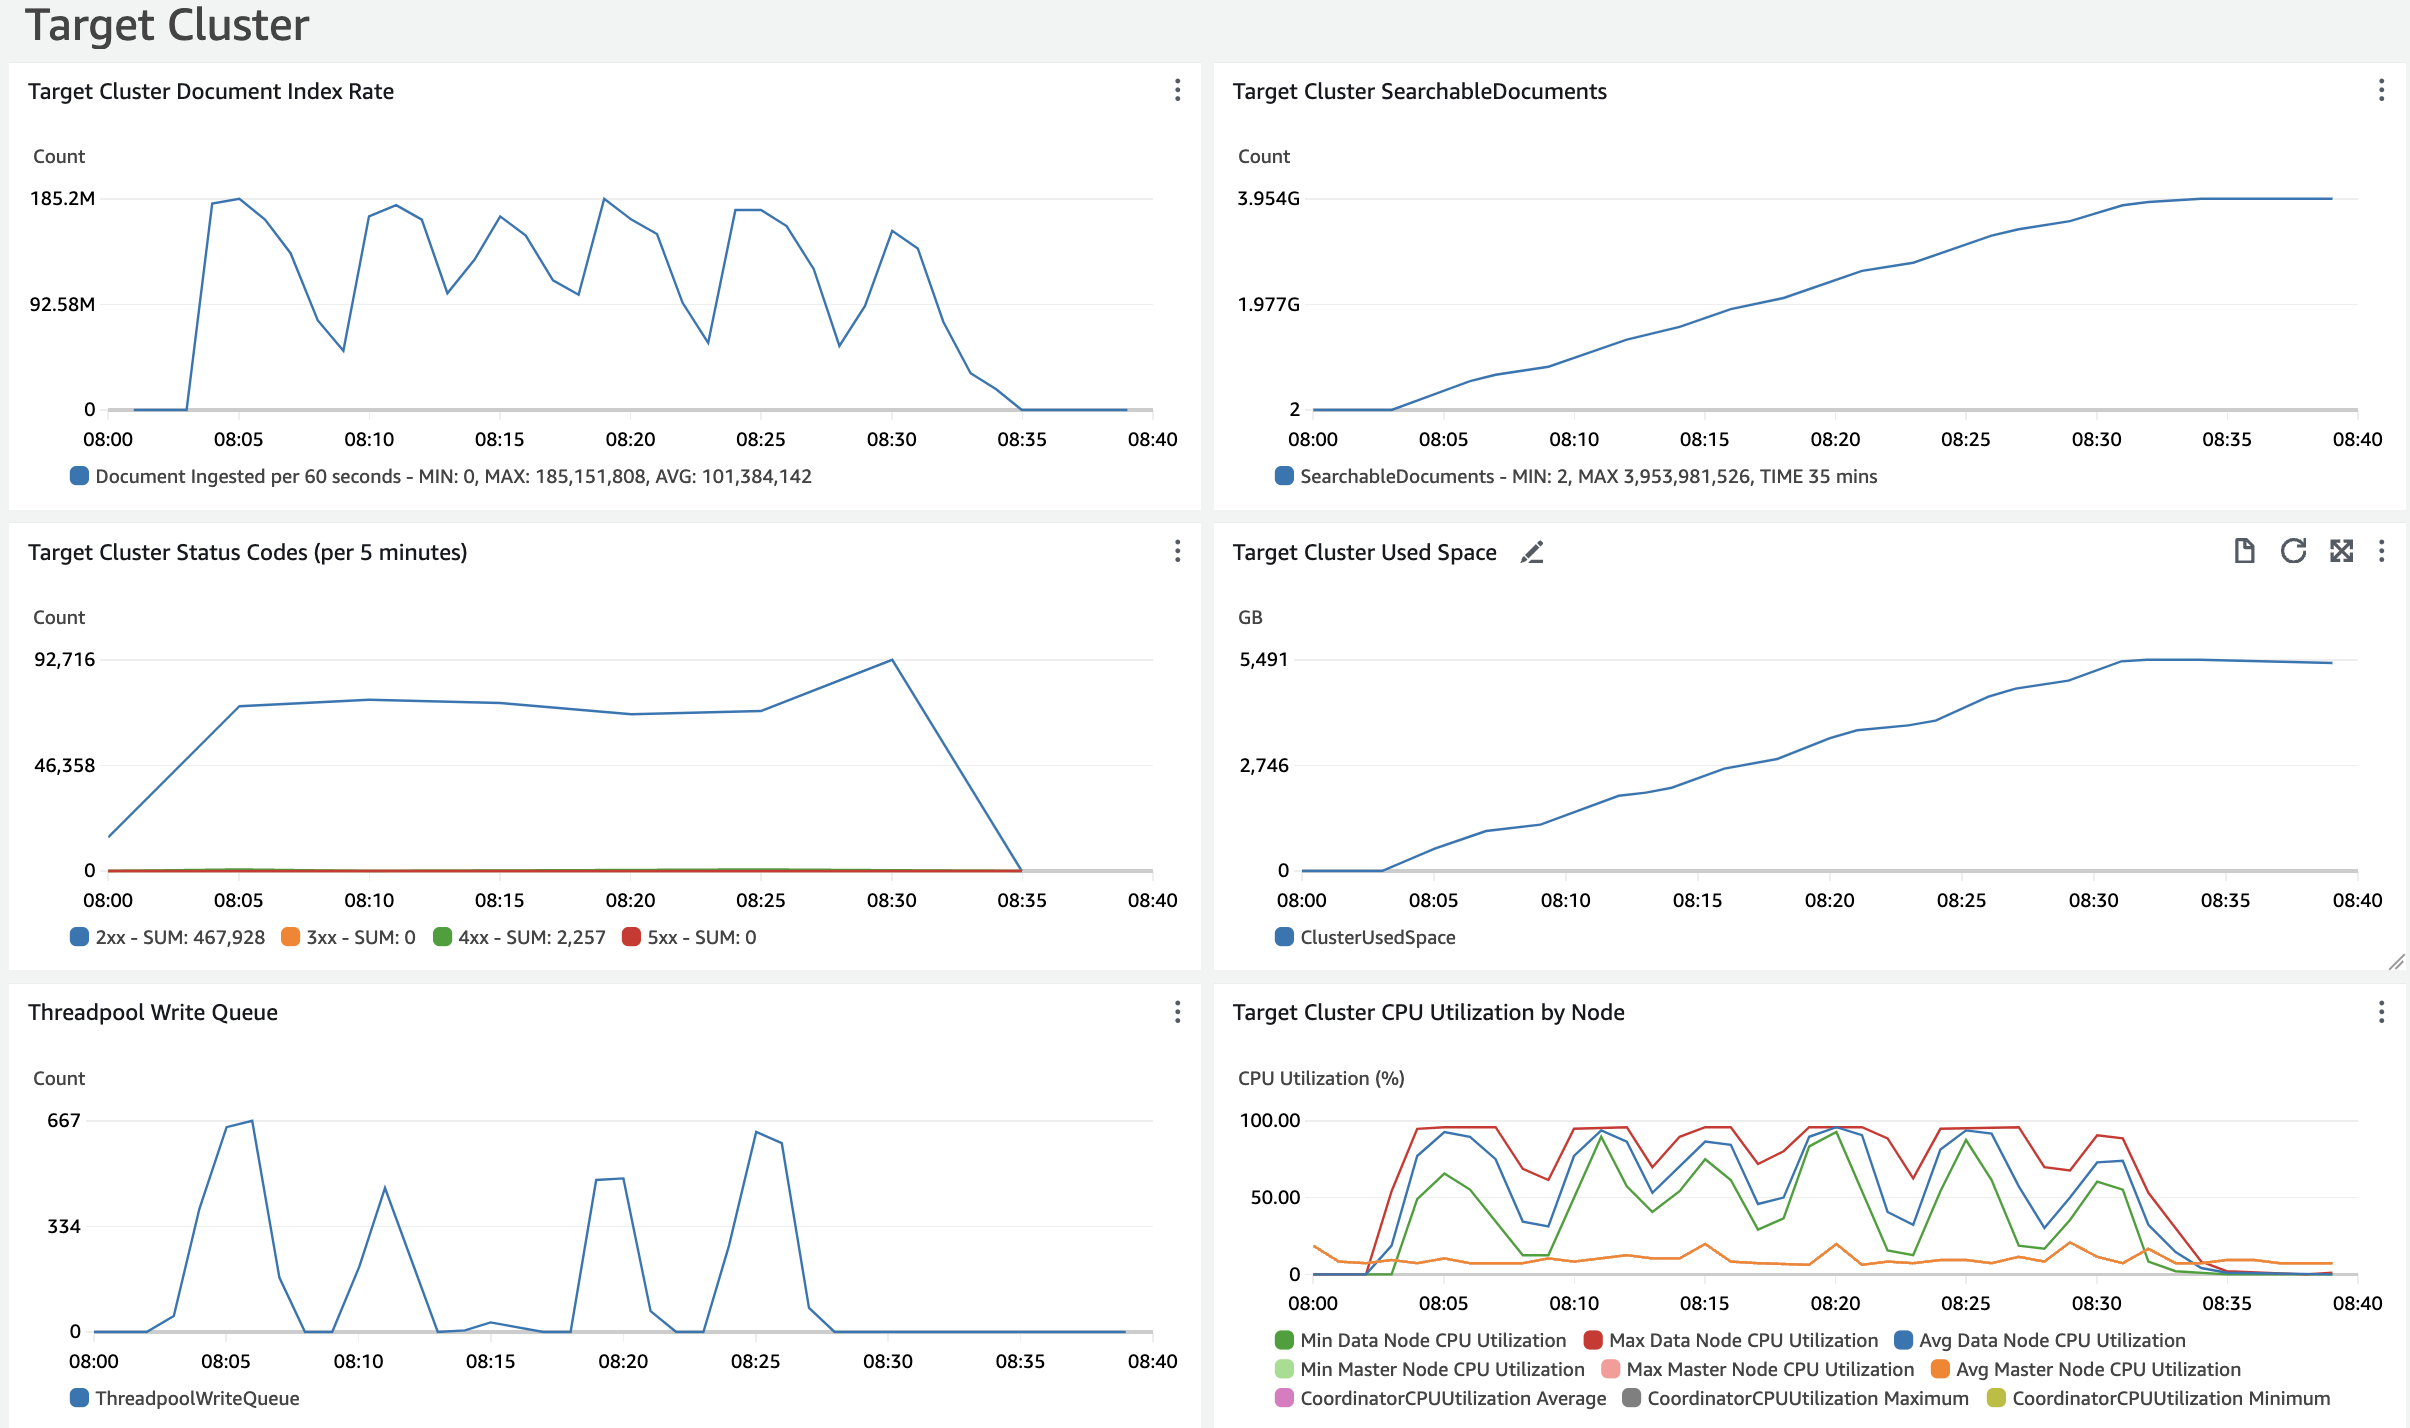
Task: Open SearchableDocuments widget three-dot menu
Action: [x=2381, y=91]
